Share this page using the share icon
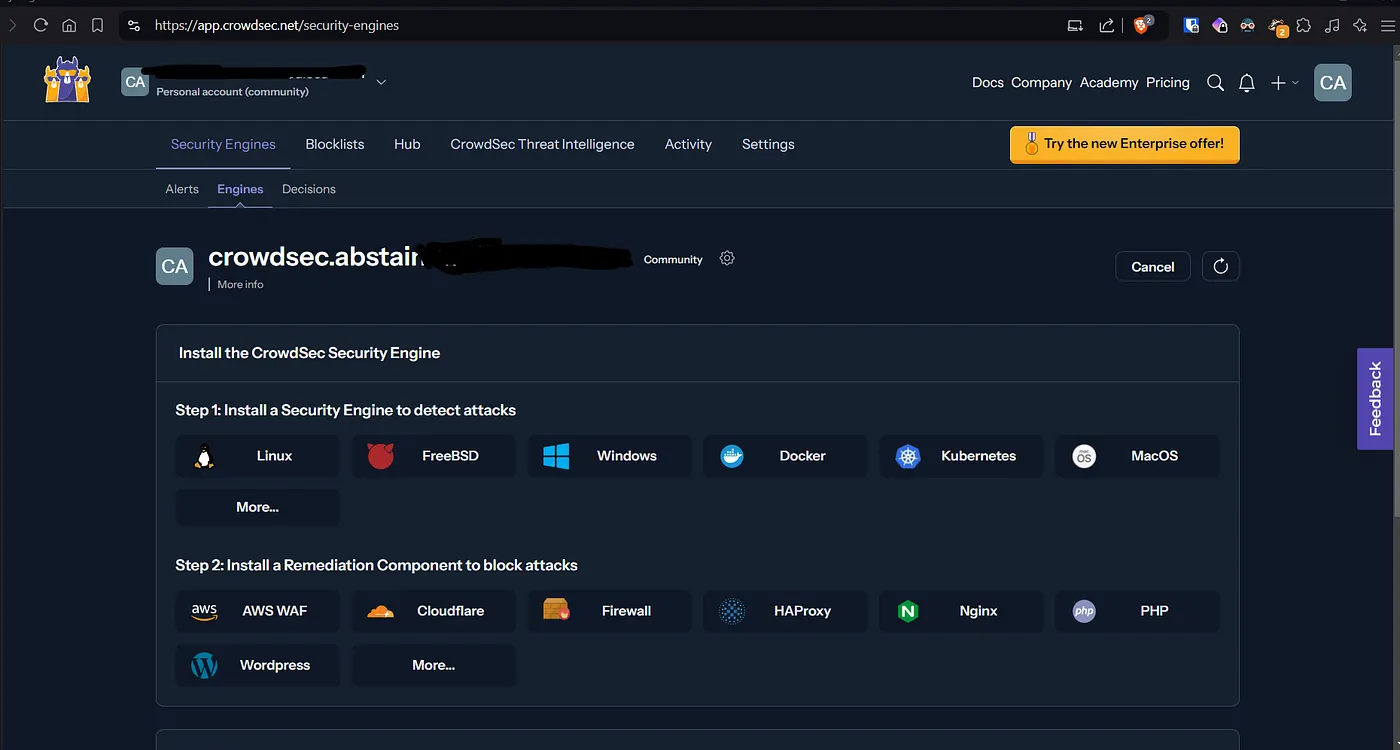Screen dimensions: 1400x750 (1107, 25)
